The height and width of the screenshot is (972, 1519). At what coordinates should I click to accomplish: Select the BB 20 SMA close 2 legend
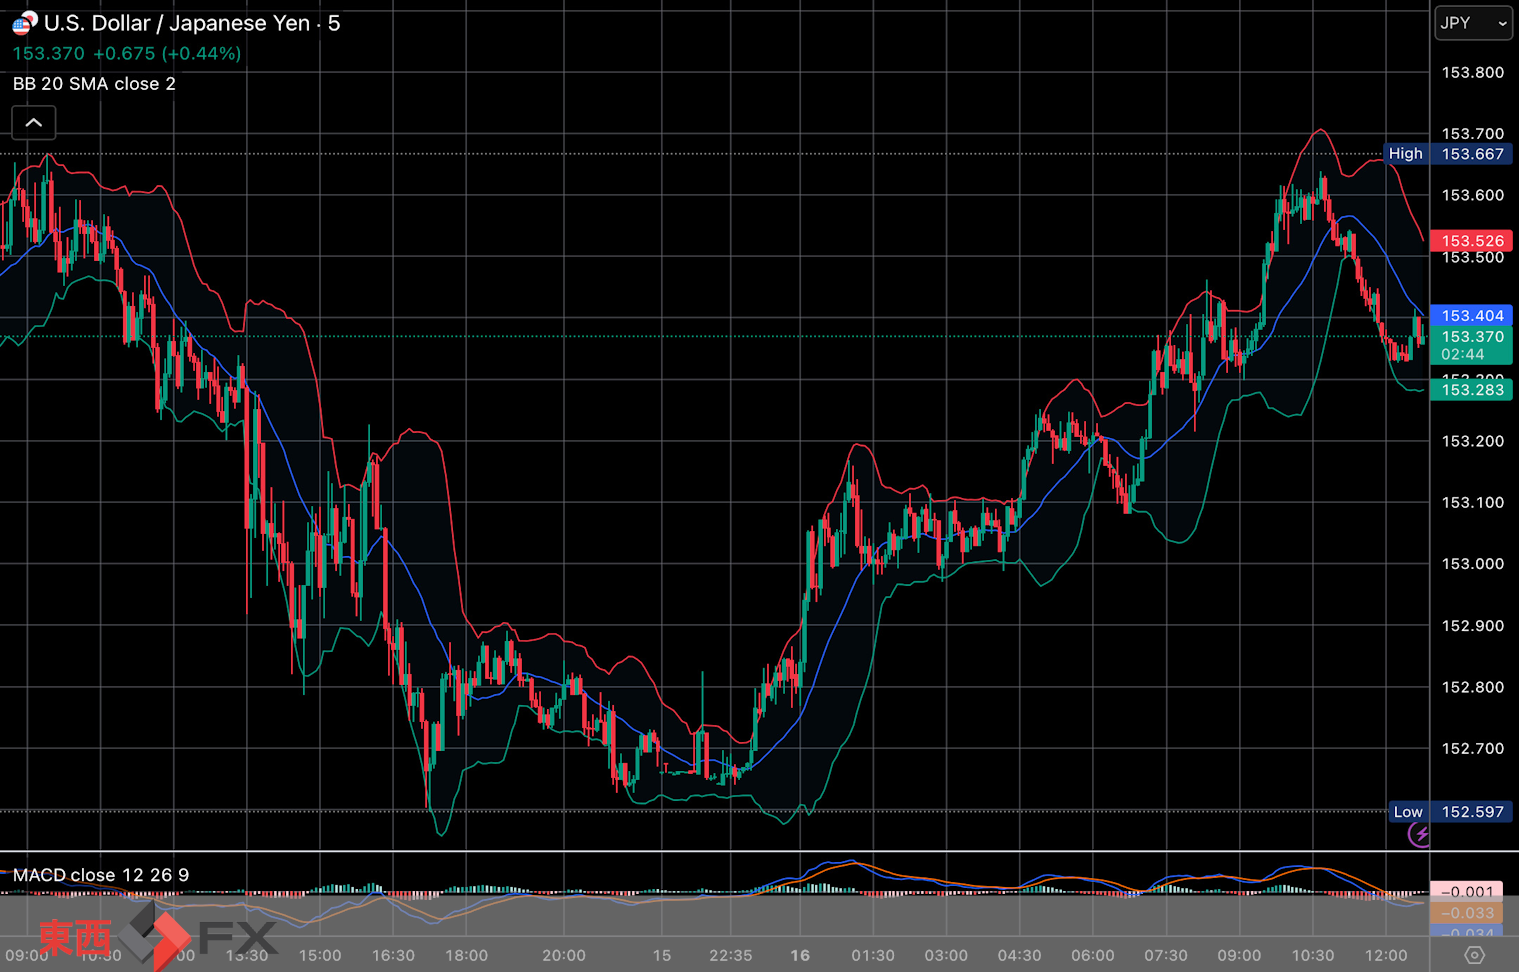[x=94, y=84]
